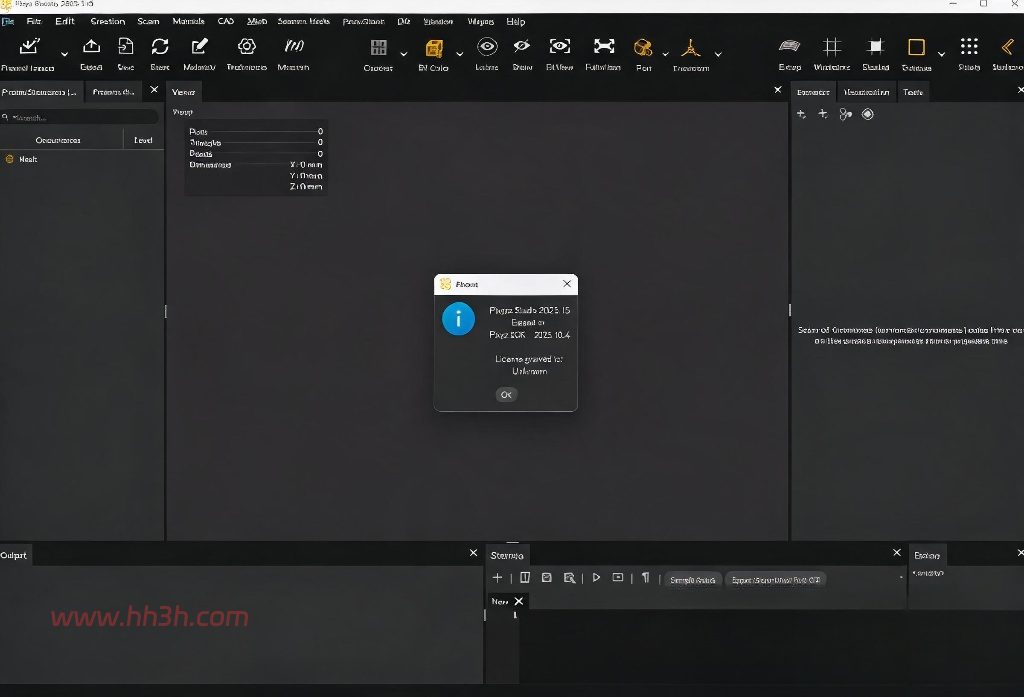
Task: Open the CAD menu
Action: click(x=226, y=22)
